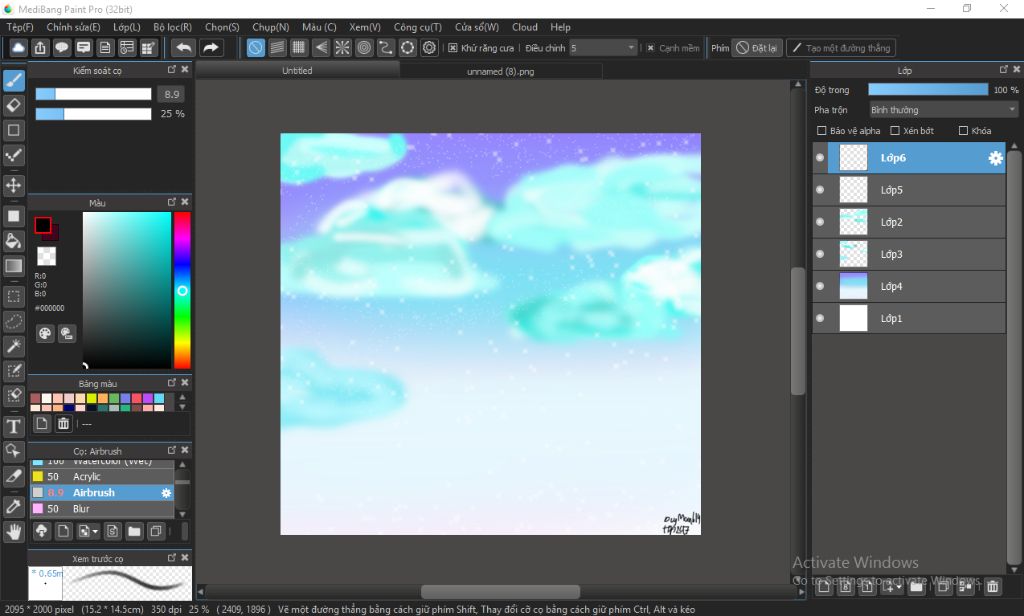1024x616 pixels.
Task: Select the Hand pan tool
Action: pos(14,532)
